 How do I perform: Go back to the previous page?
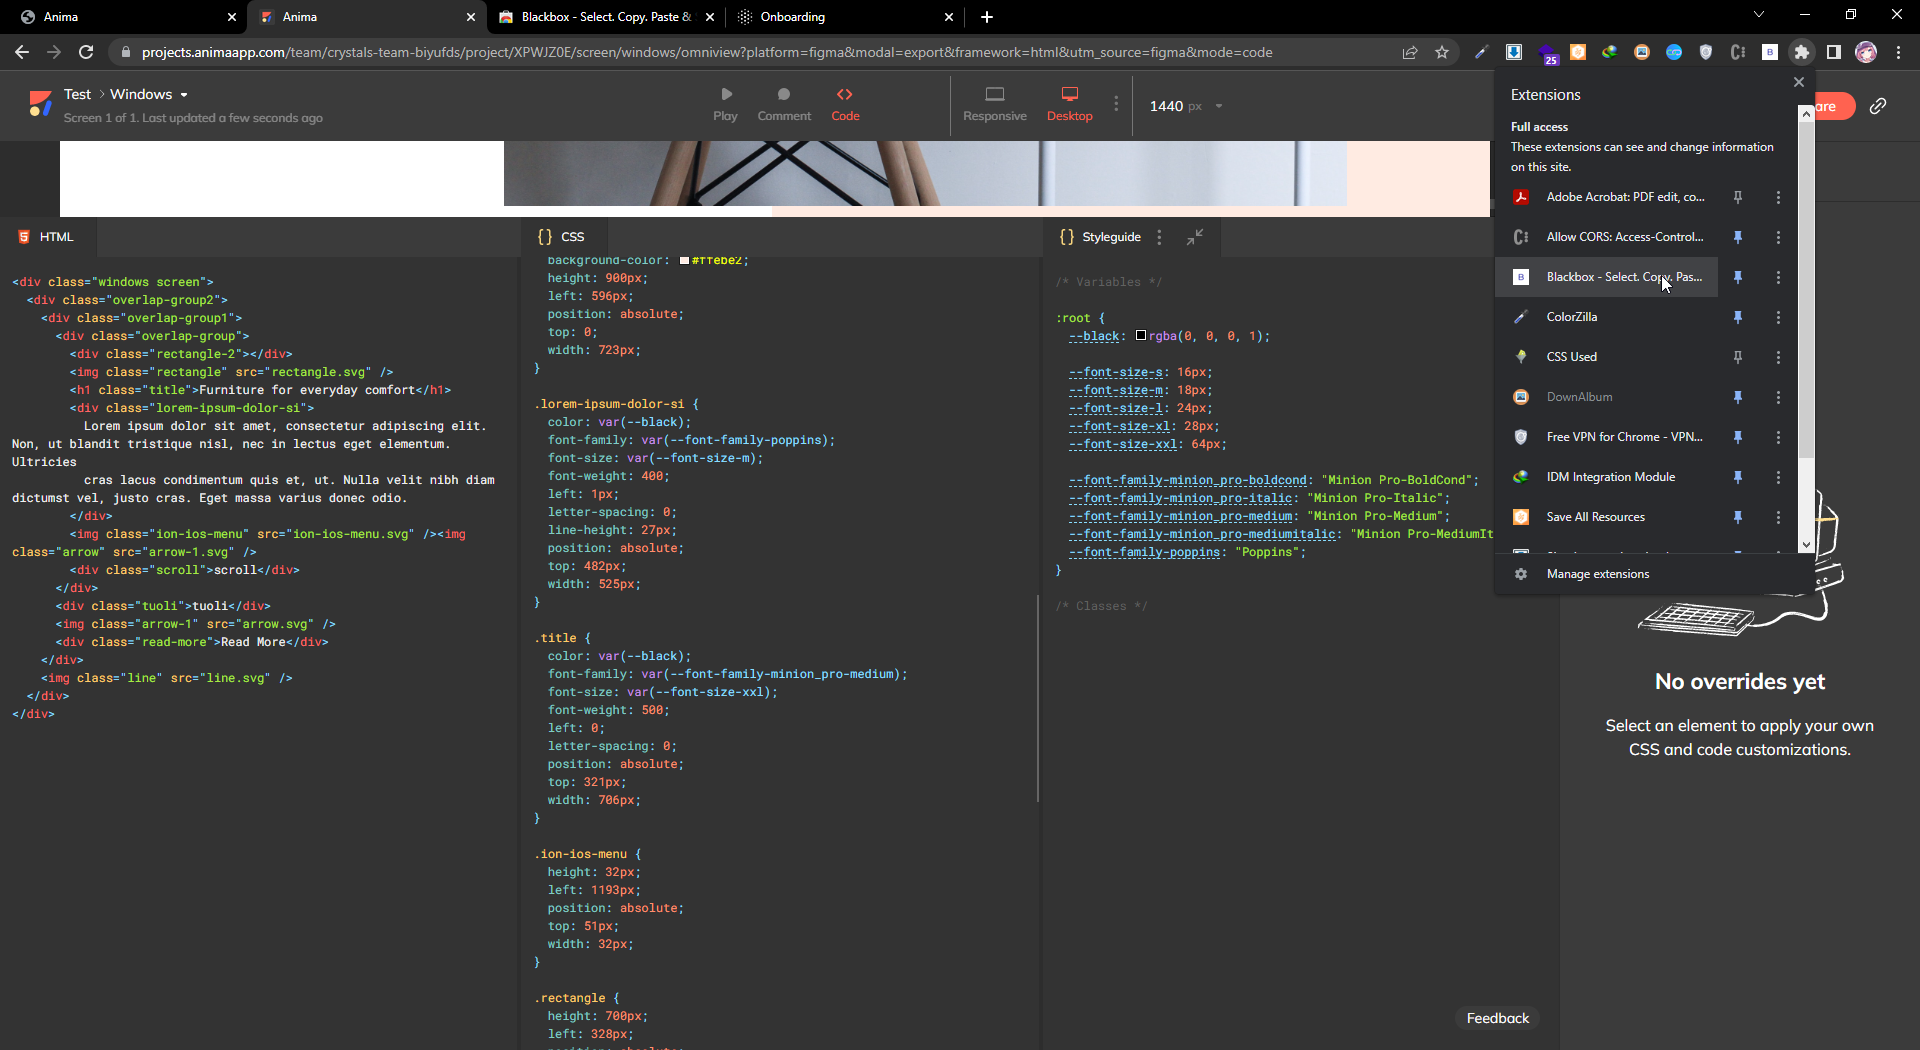(22, 52)
